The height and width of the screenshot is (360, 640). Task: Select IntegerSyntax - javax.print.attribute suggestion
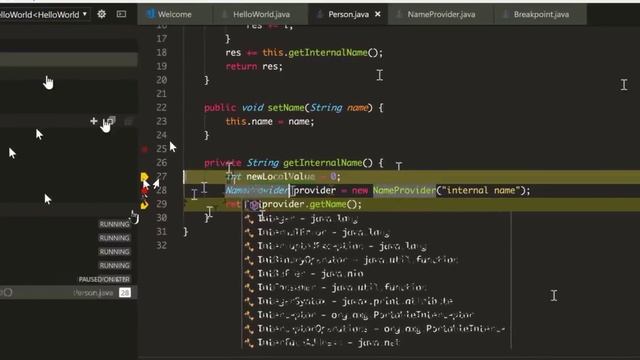376,301
